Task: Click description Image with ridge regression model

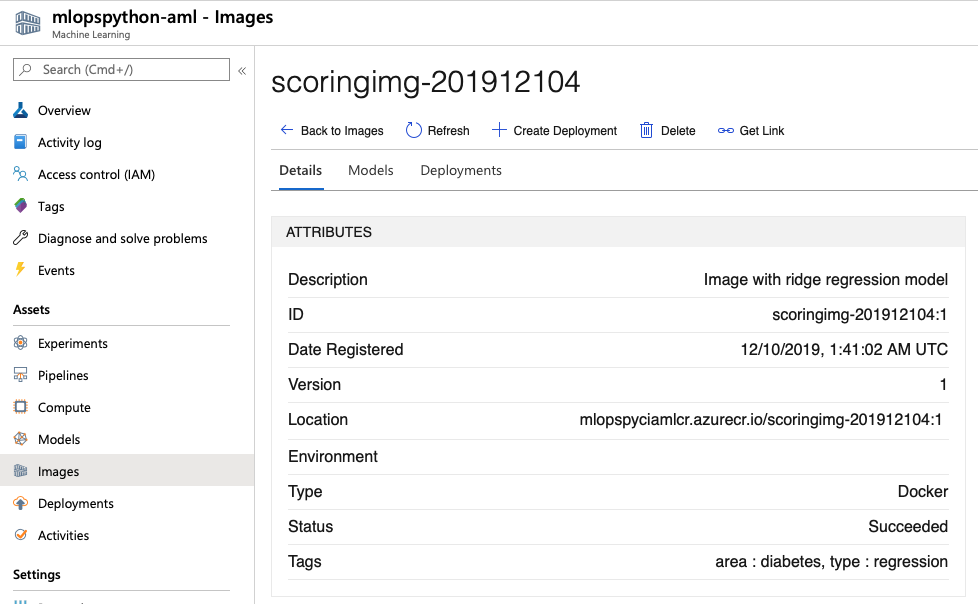Action: [825, 279]
